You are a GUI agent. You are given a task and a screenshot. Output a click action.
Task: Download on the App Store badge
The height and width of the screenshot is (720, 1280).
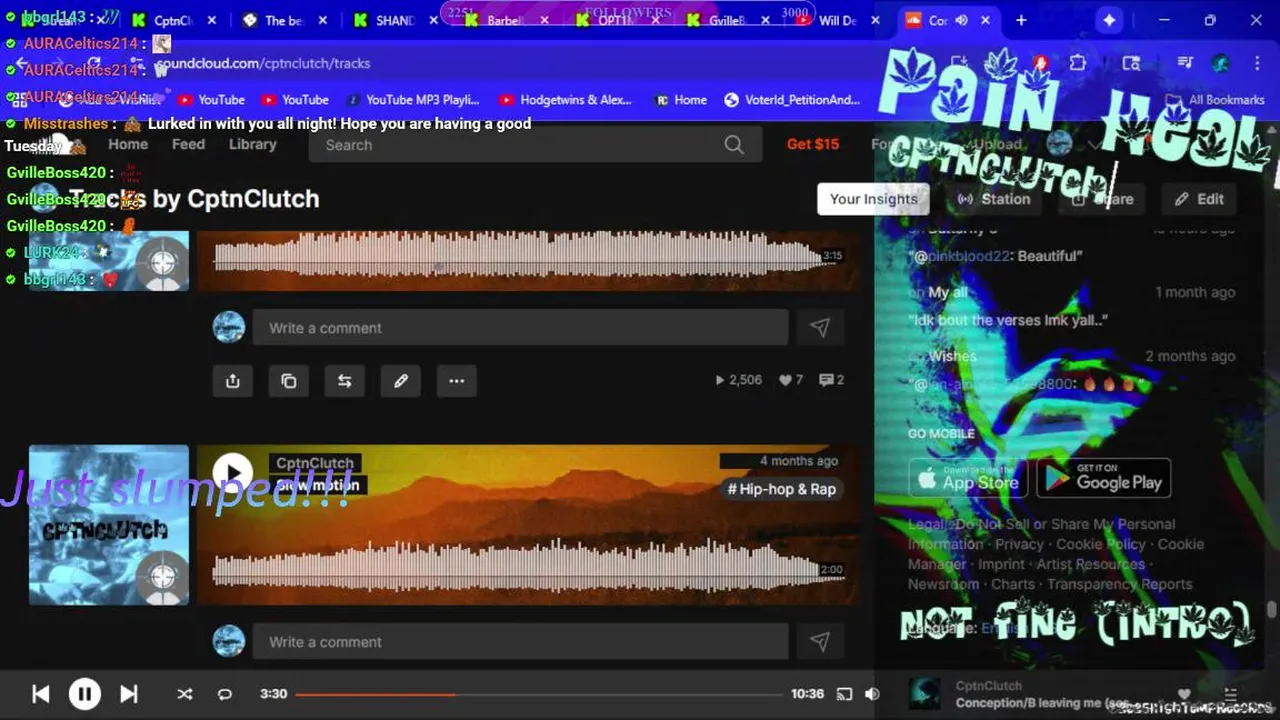[x=968, y=479]
